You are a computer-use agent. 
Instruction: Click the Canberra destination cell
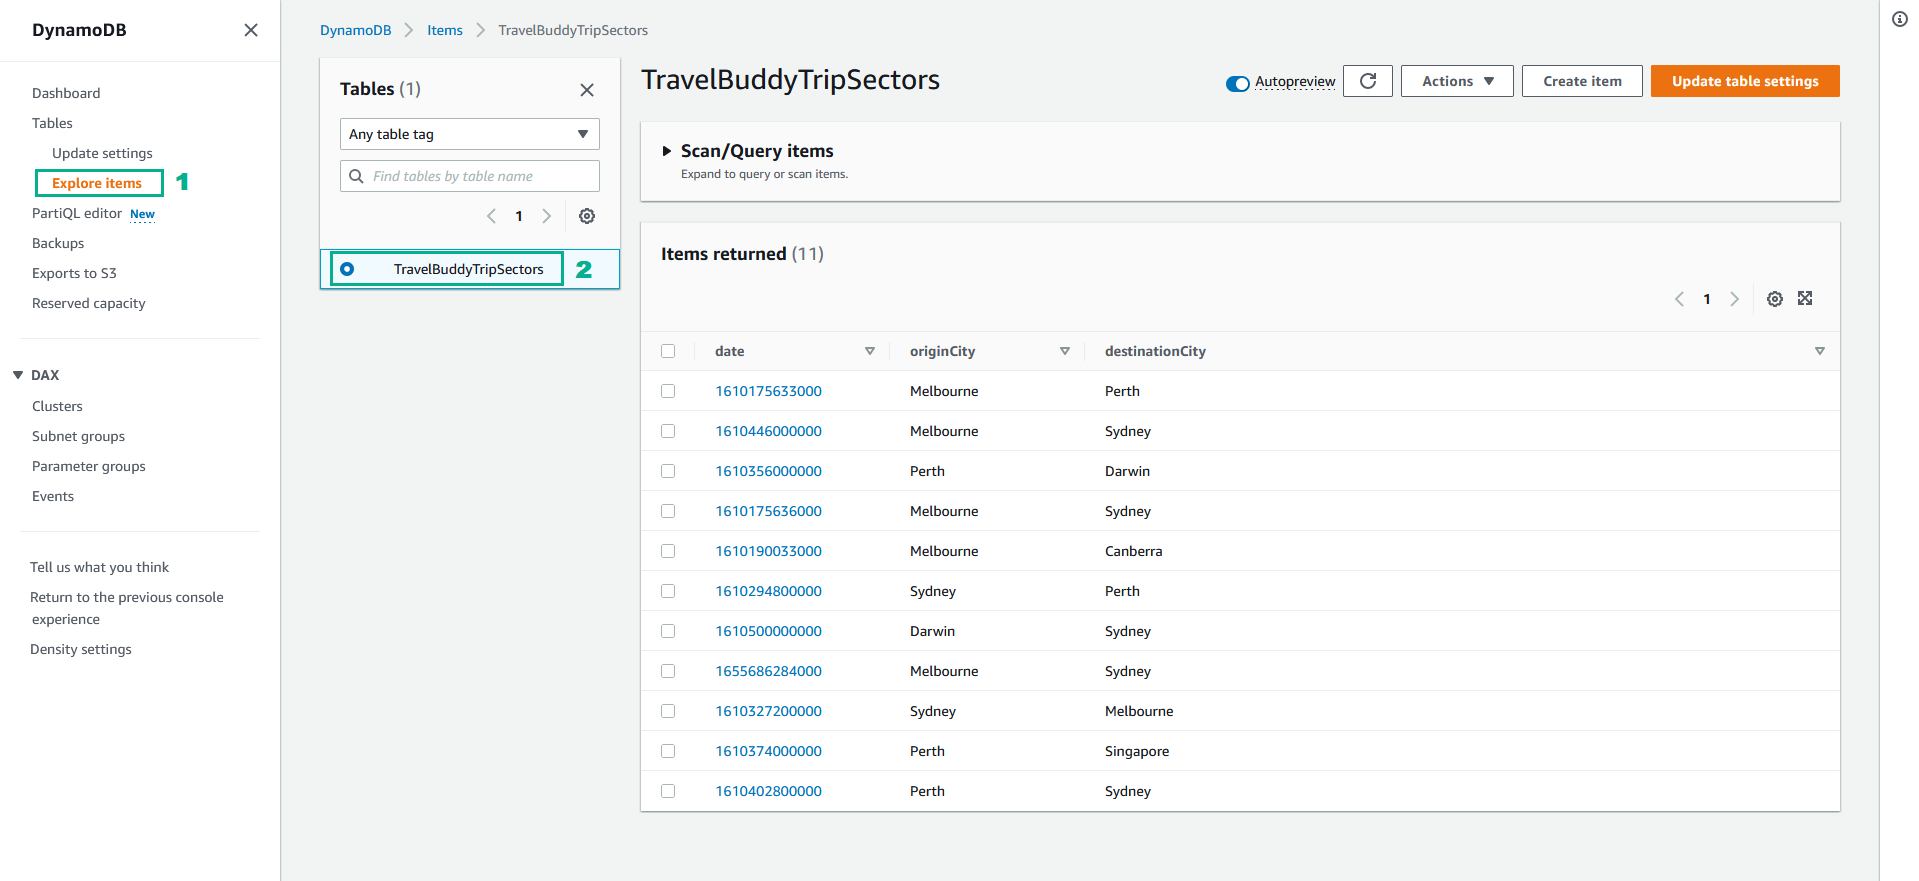pyautogui.click(x=1133, y=551)
